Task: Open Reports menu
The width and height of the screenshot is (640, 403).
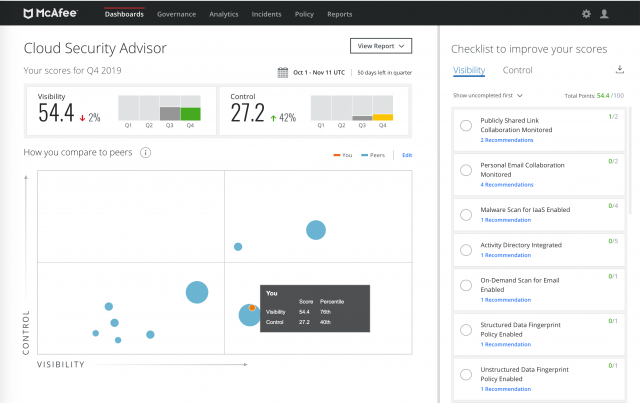Action: pyautogui.click(x=340, y=14)
